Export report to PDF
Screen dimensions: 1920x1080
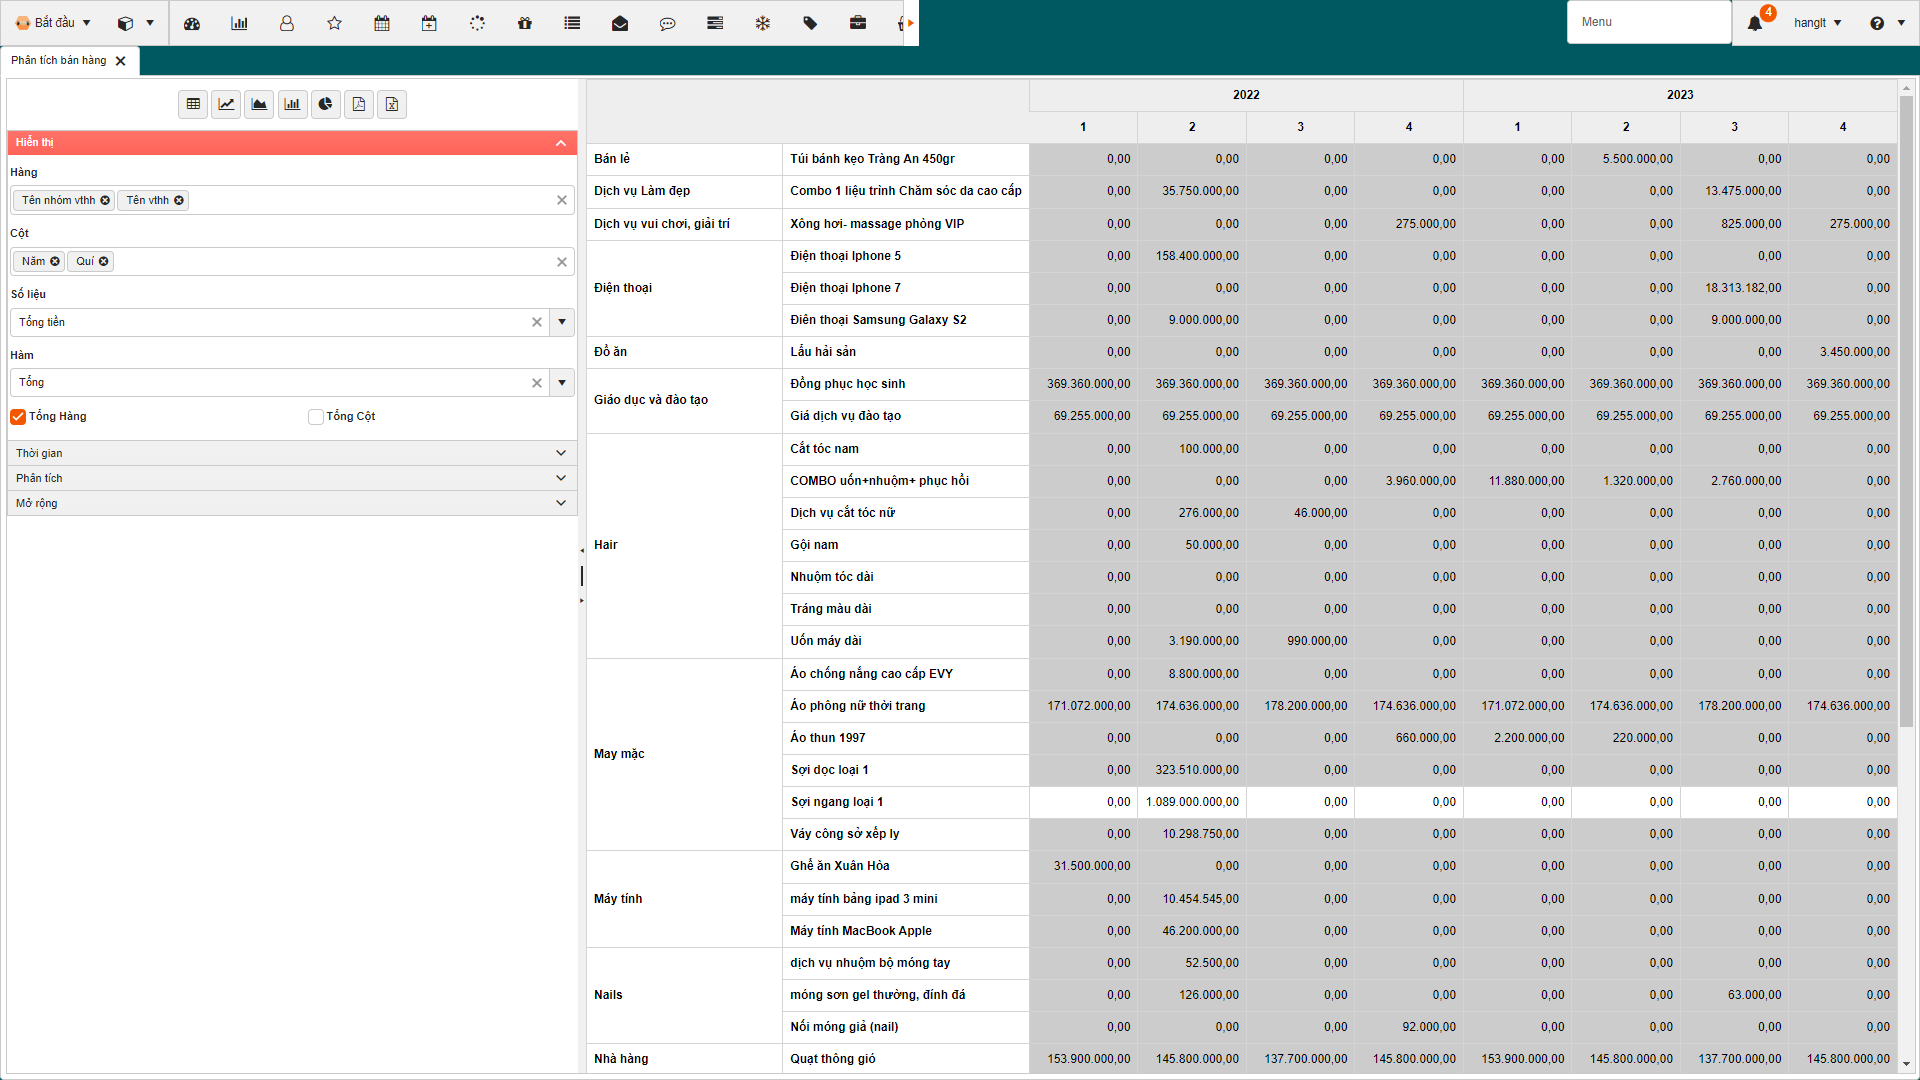click(359, 104)
